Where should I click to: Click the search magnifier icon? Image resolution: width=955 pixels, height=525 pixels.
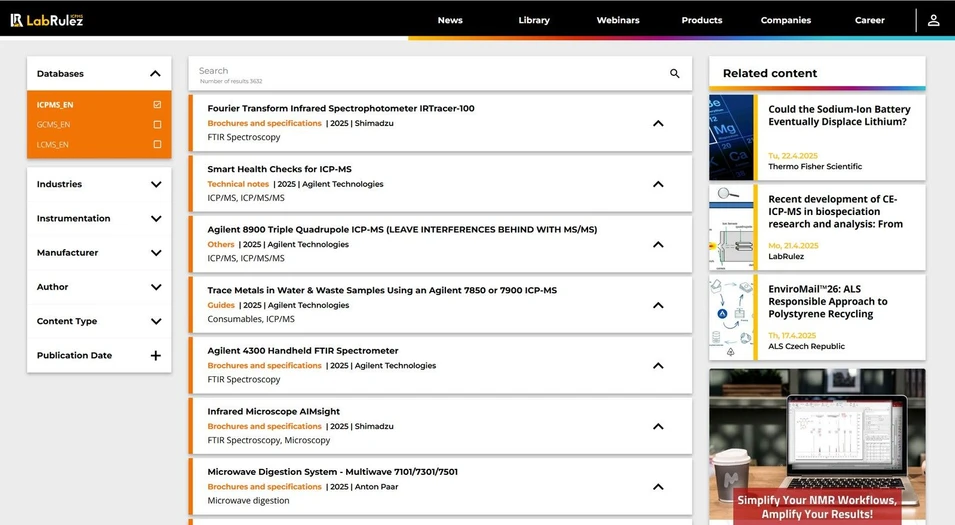[x=674, y=74]
